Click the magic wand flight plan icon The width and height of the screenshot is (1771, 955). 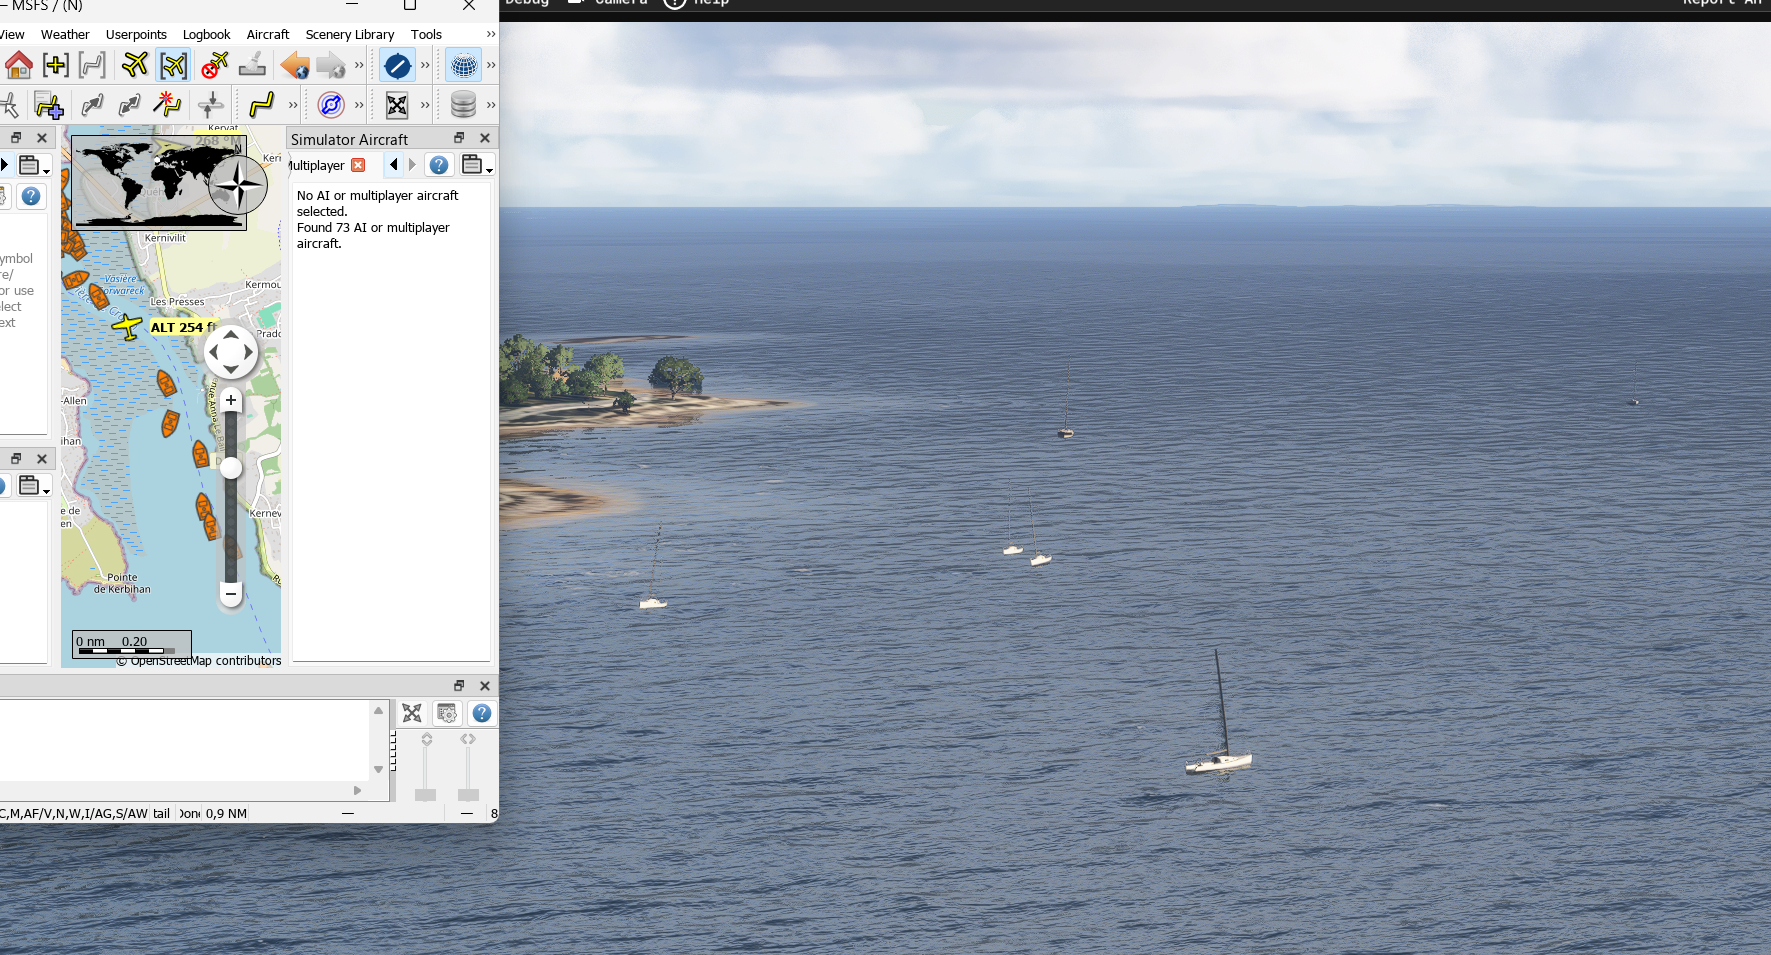pos(167,104)
